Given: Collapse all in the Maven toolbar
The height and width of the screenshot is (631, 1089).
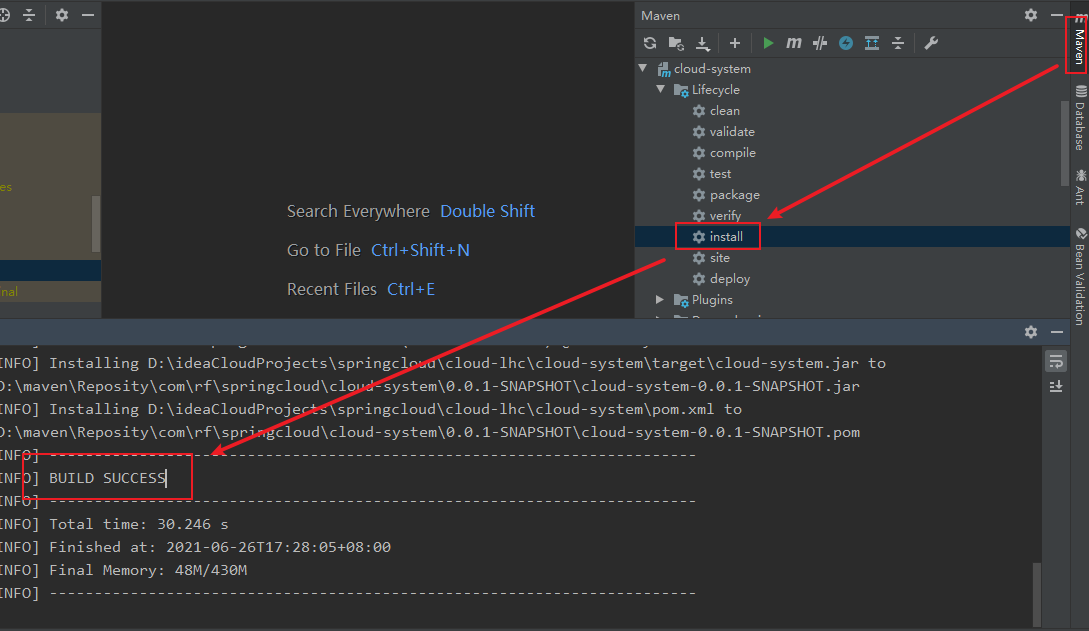Looking at the screenshot, I should tap(898, 43).
